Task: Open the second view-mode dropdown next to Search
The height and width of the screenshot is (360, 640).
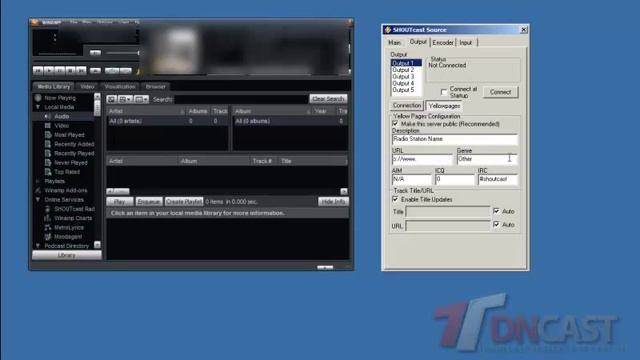Action: click(125, 99)
